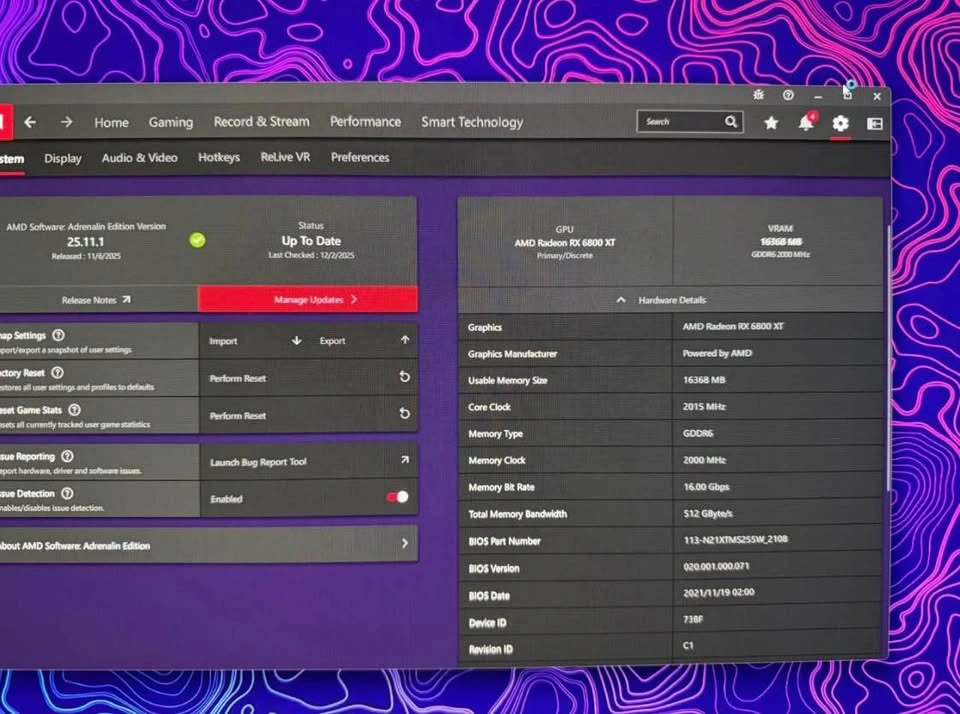The height and width of the screenshot is (714, 960).
Task: Click the Device ID value 738F
Action: tap(693, 619)
